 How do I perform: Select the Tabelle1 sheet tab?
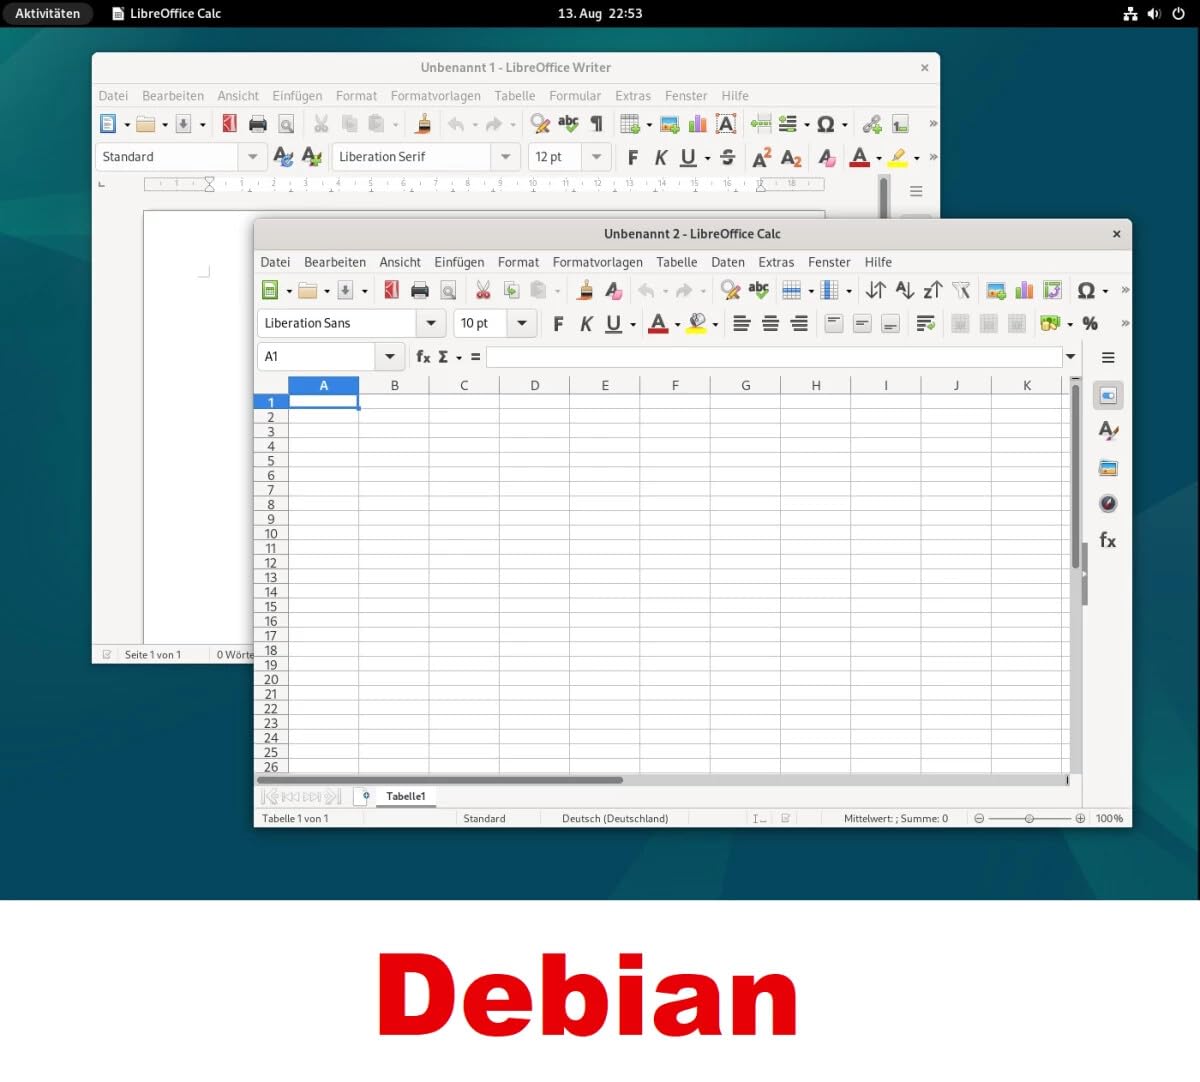pos(406,796)
